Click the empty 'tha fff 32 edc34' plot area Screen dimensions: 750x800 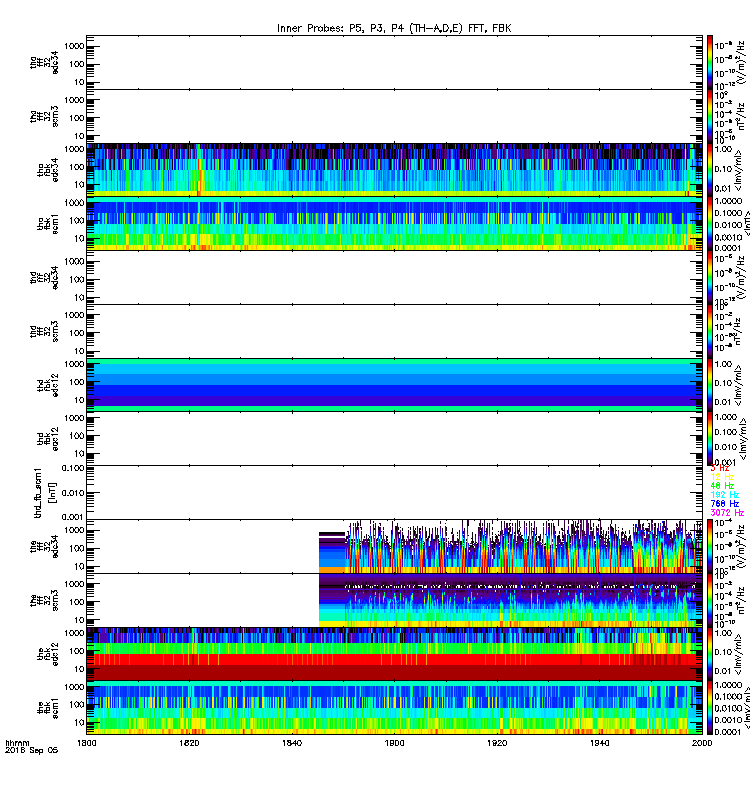[x=394, y=62]
